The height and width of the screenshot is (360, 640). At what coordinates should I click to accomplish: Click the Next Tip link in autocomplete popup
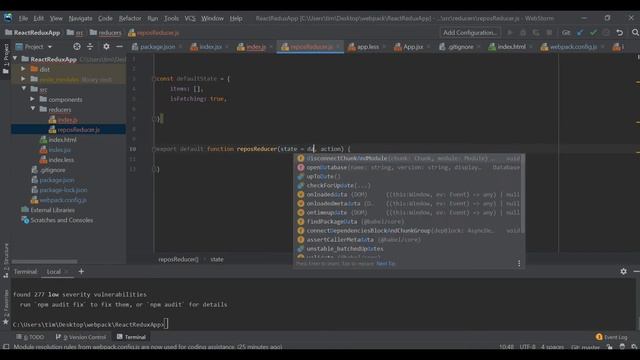[x=386, y=264]
